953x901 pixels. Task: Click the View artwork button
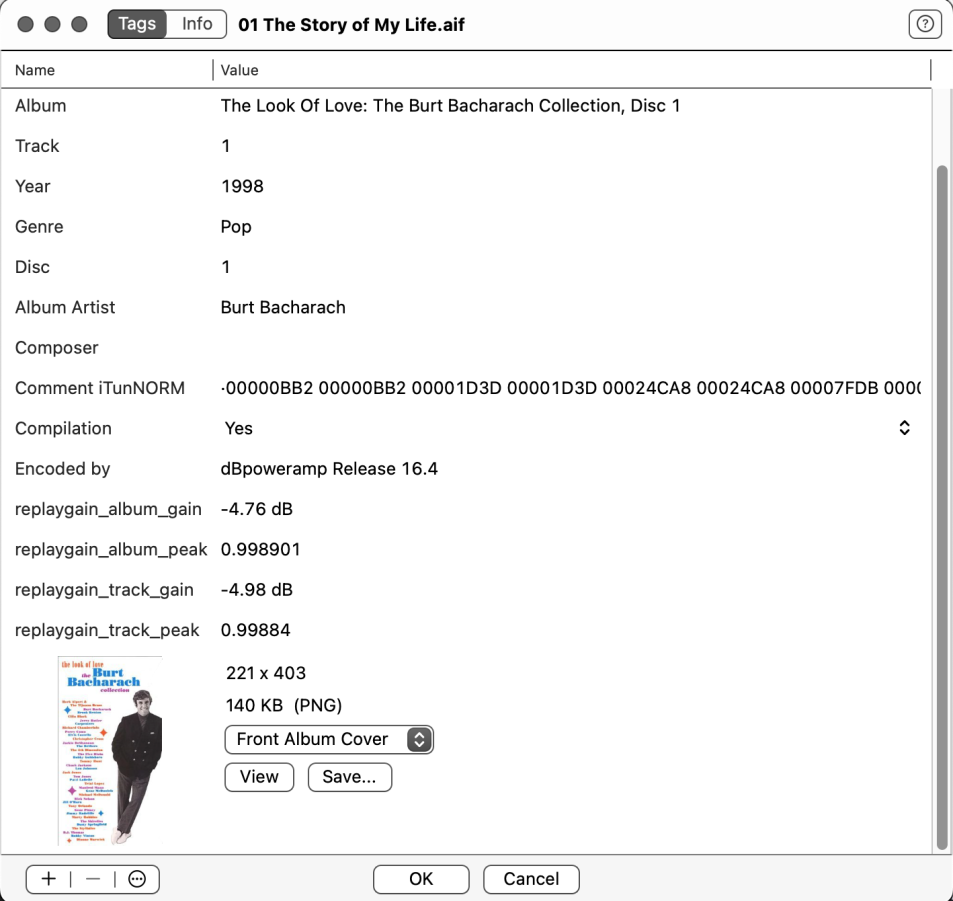[259, 777]
